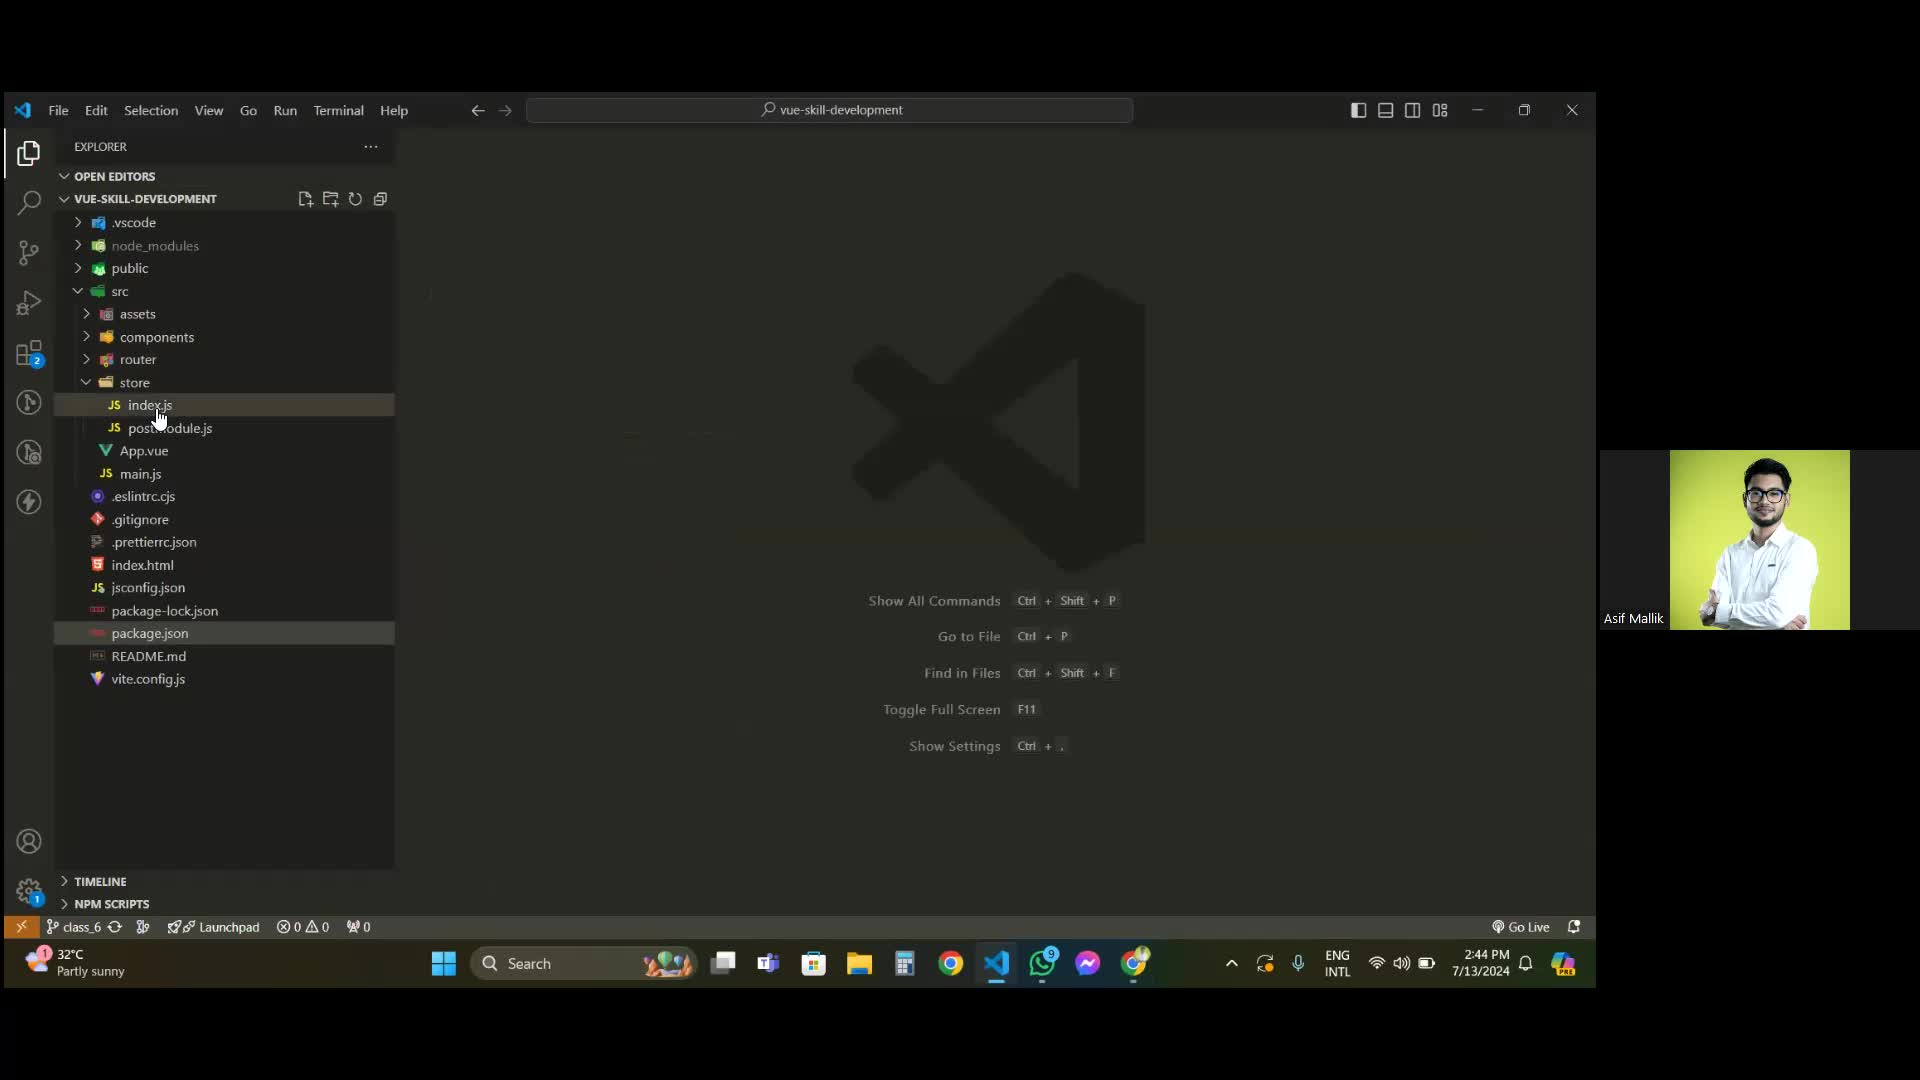Image resolution: width=1920 pixels, height=1080 pixels.
Task: Open VS Code notifications bell
Action: pyautogui.click(x=1574, y=927)
